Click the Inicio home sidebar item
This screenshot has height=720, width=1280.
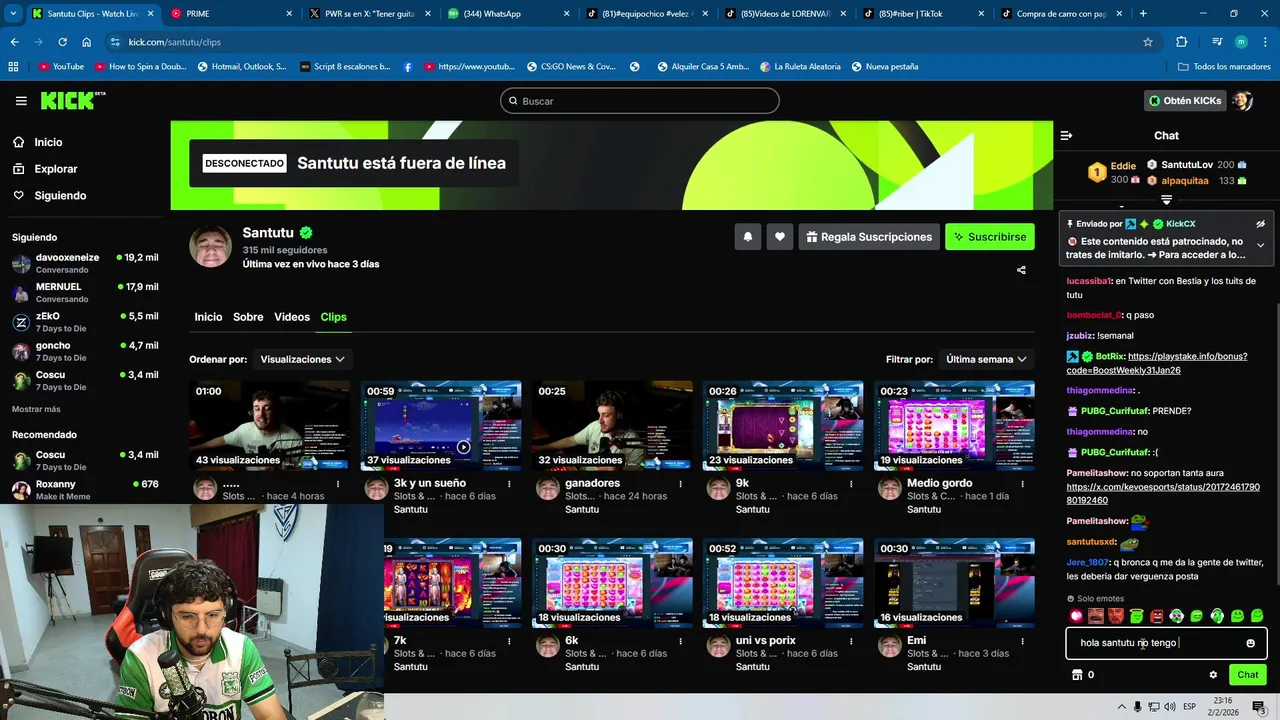[48, 142]
